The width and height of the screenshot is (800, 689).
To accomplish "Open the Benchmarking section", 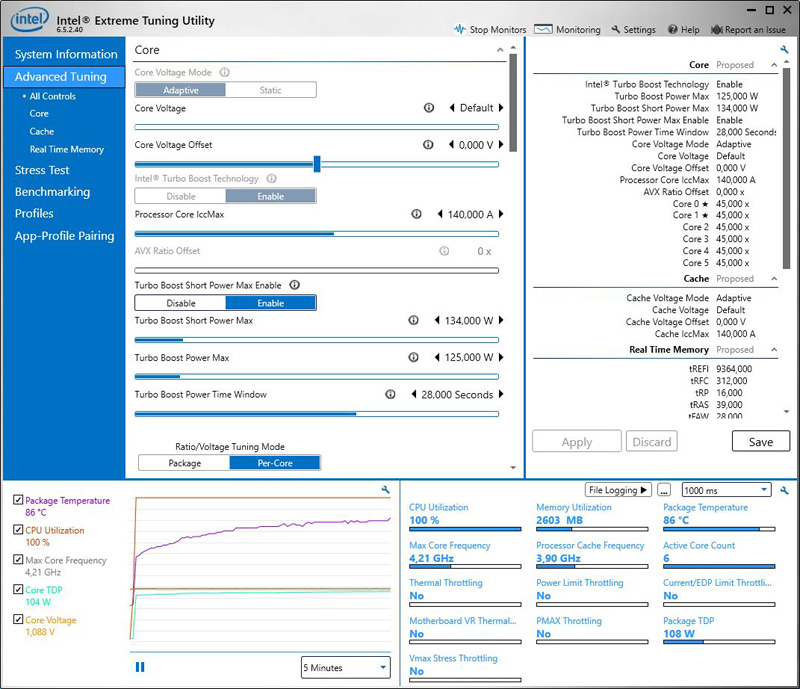I will [x=52, y=192].
